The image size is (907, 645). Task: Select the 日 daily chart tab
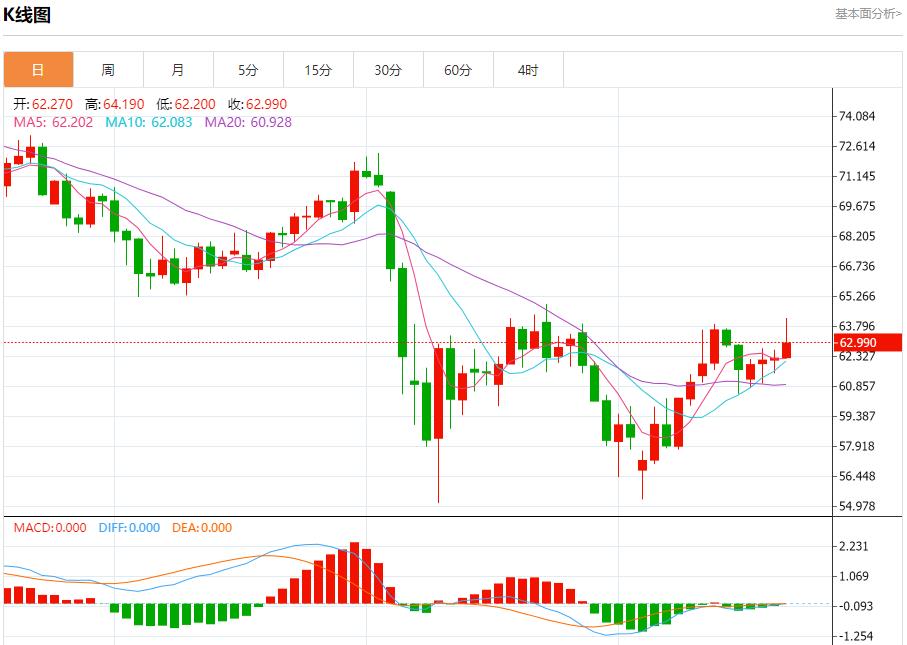[38, 70]
